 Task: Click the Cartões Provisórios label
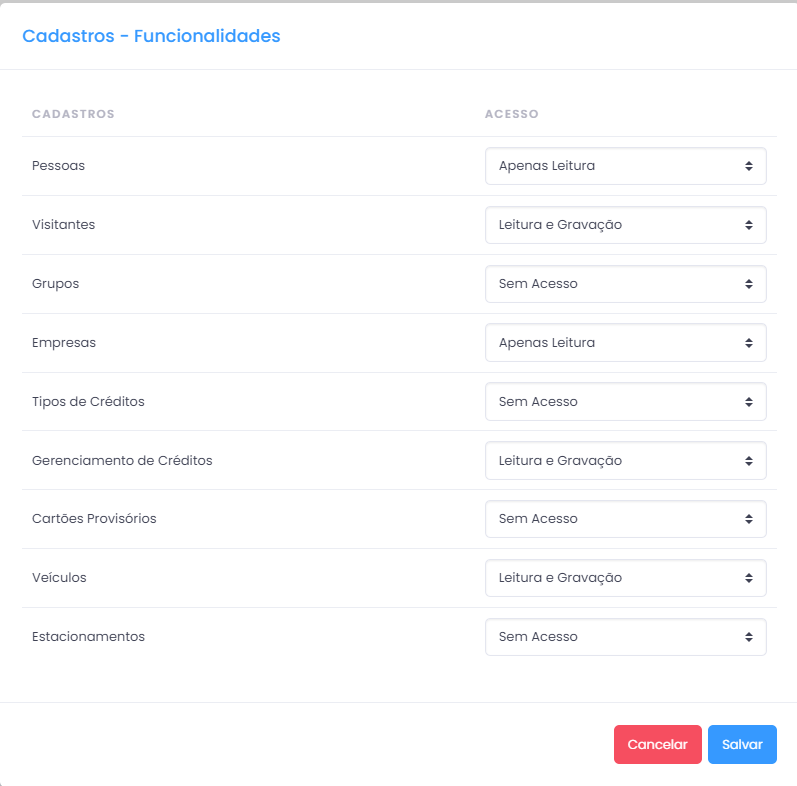[x=94, y=519]
